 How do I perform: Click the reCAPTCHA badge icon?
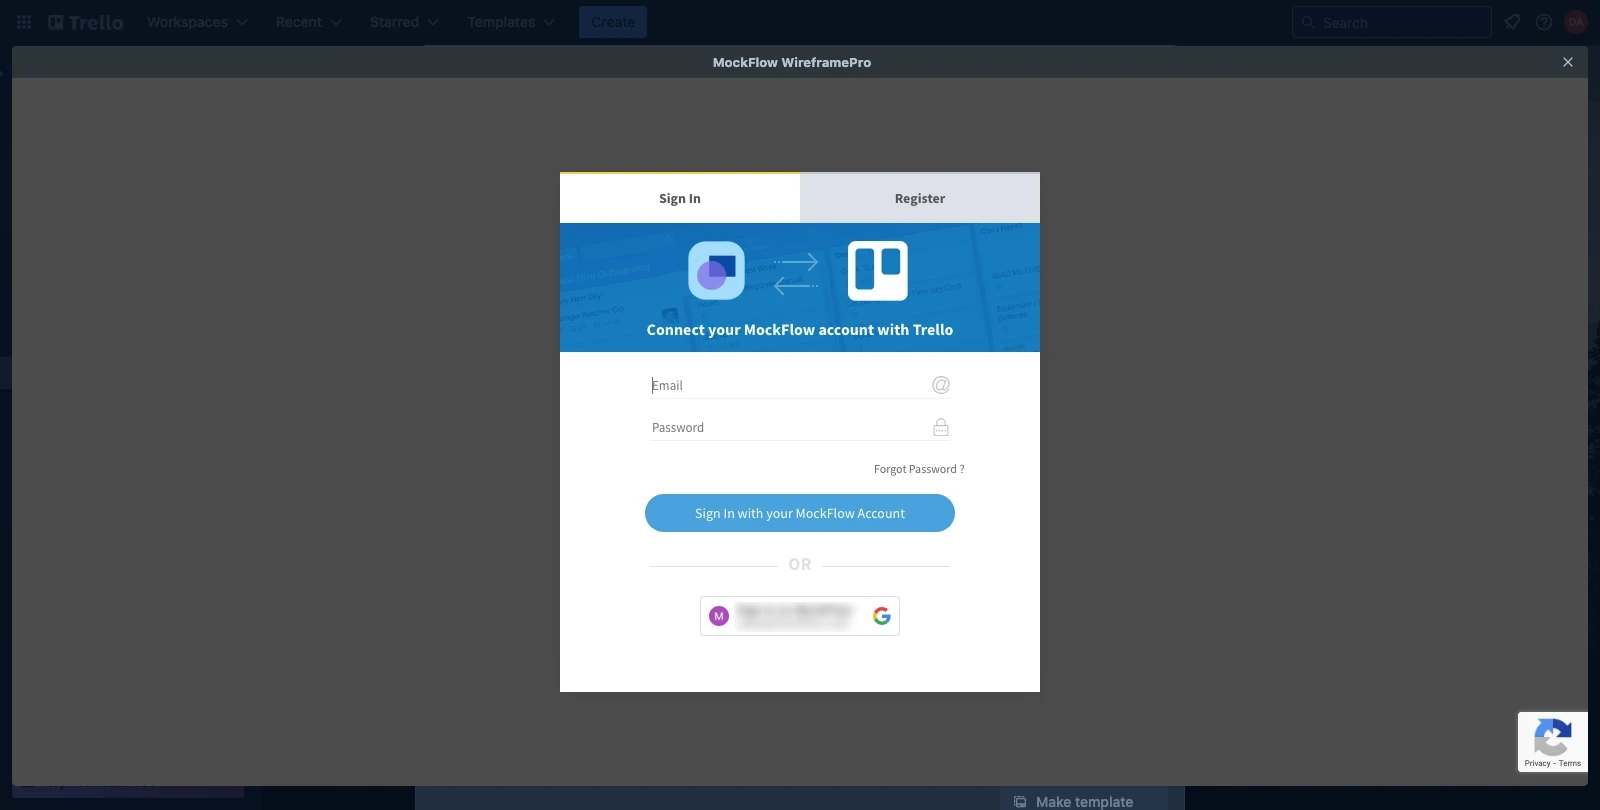coord(1552,737)
